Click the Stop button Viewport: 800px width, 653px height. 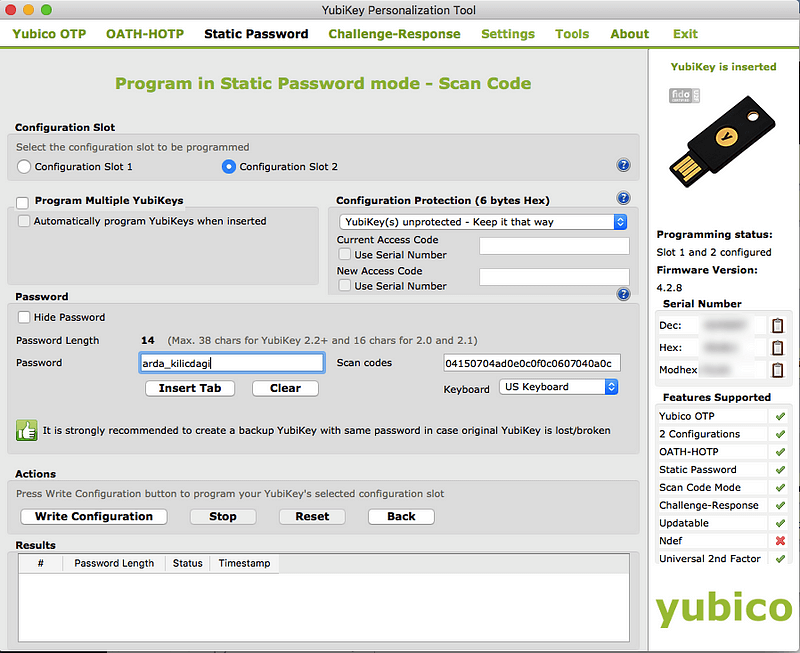tap(223, 516)
